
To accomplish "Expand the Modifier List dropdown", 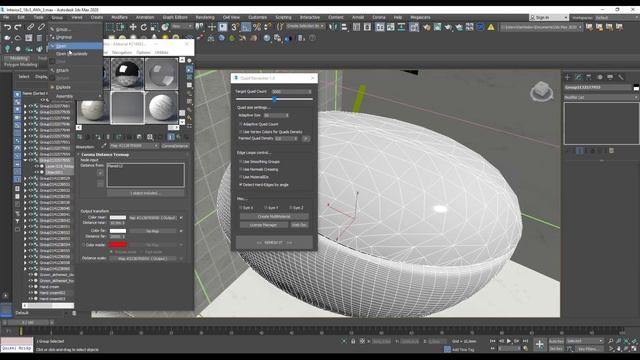I will (601, 98).
